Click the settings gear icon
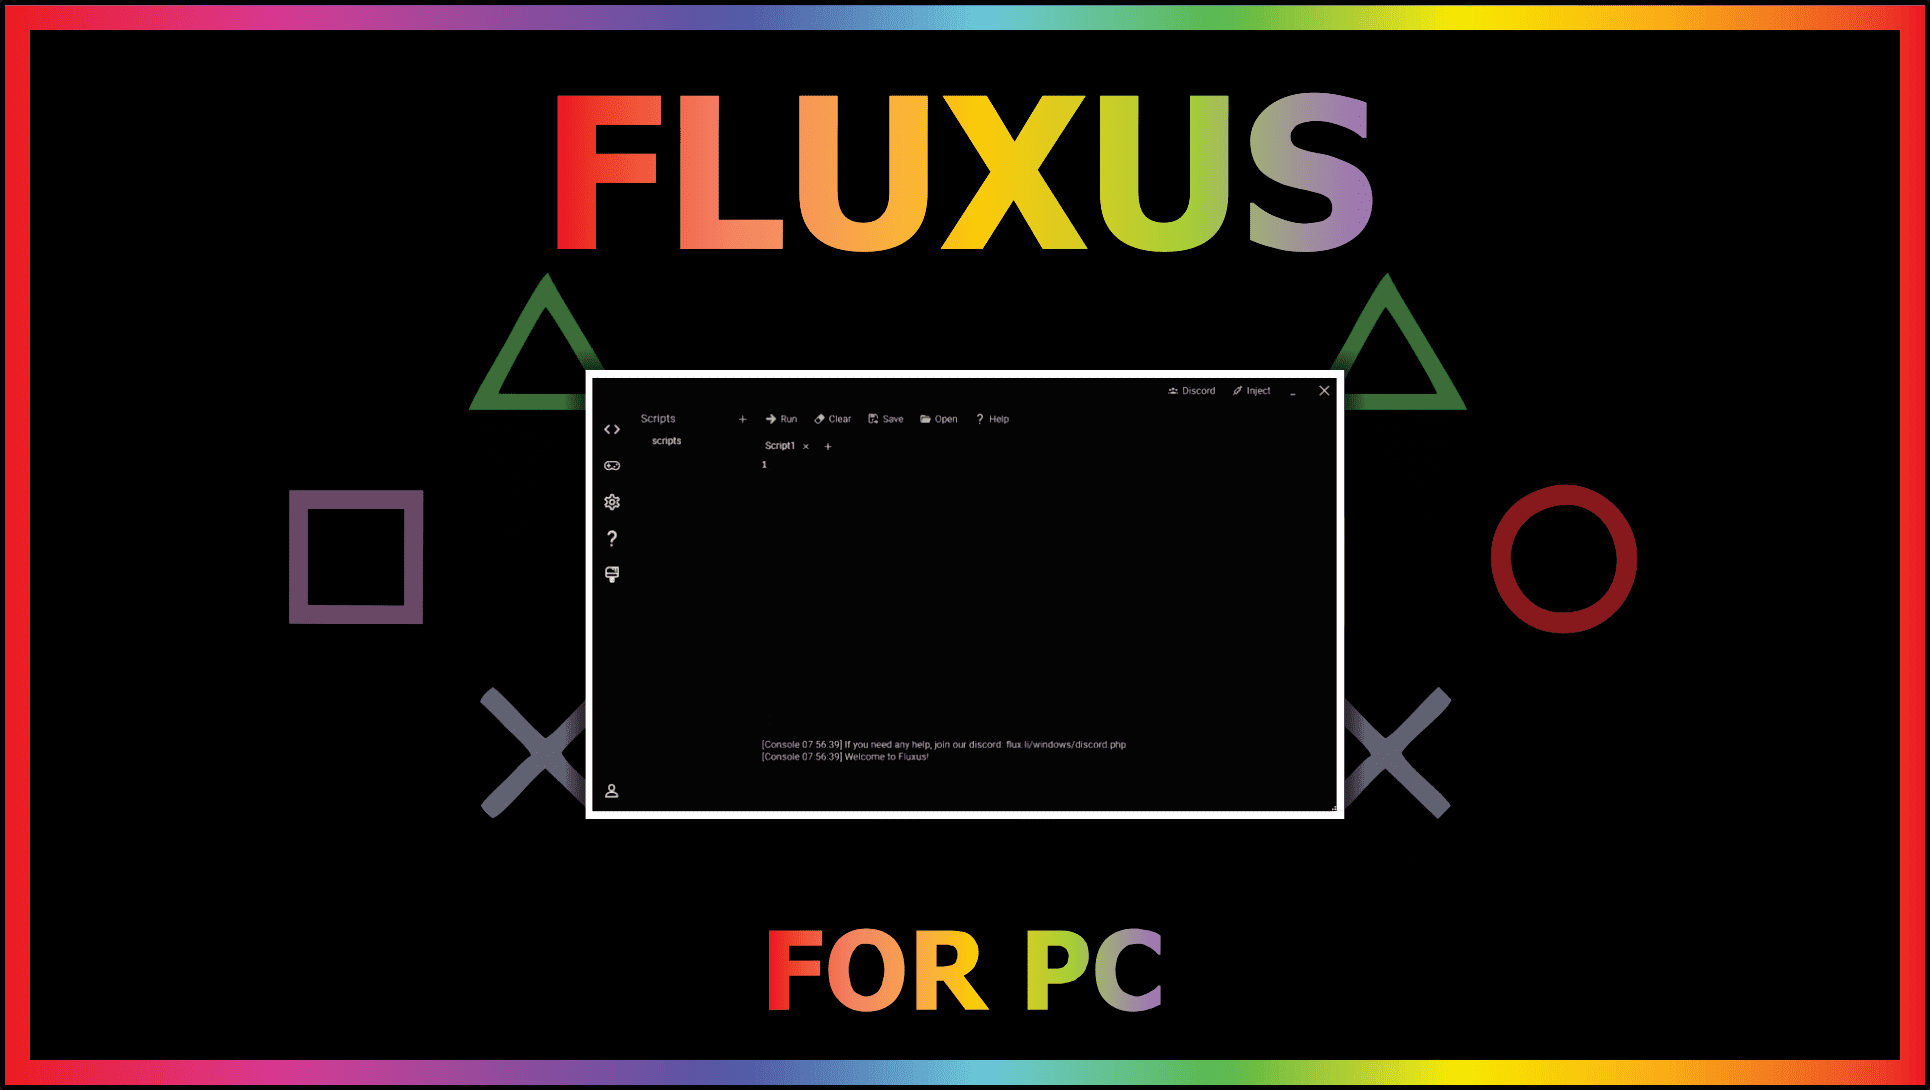Image resolution: width=1930 pixels, height=1090 pixels. pyautogui.click(x=611, y=501)
